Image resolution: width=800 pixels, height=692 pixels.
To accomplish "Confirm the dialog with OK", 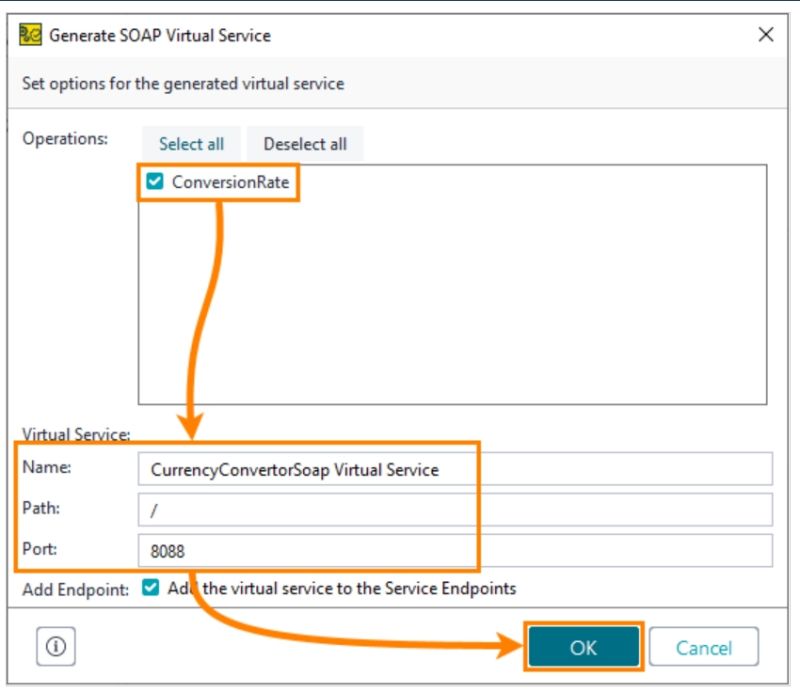I will click(584, 646).
